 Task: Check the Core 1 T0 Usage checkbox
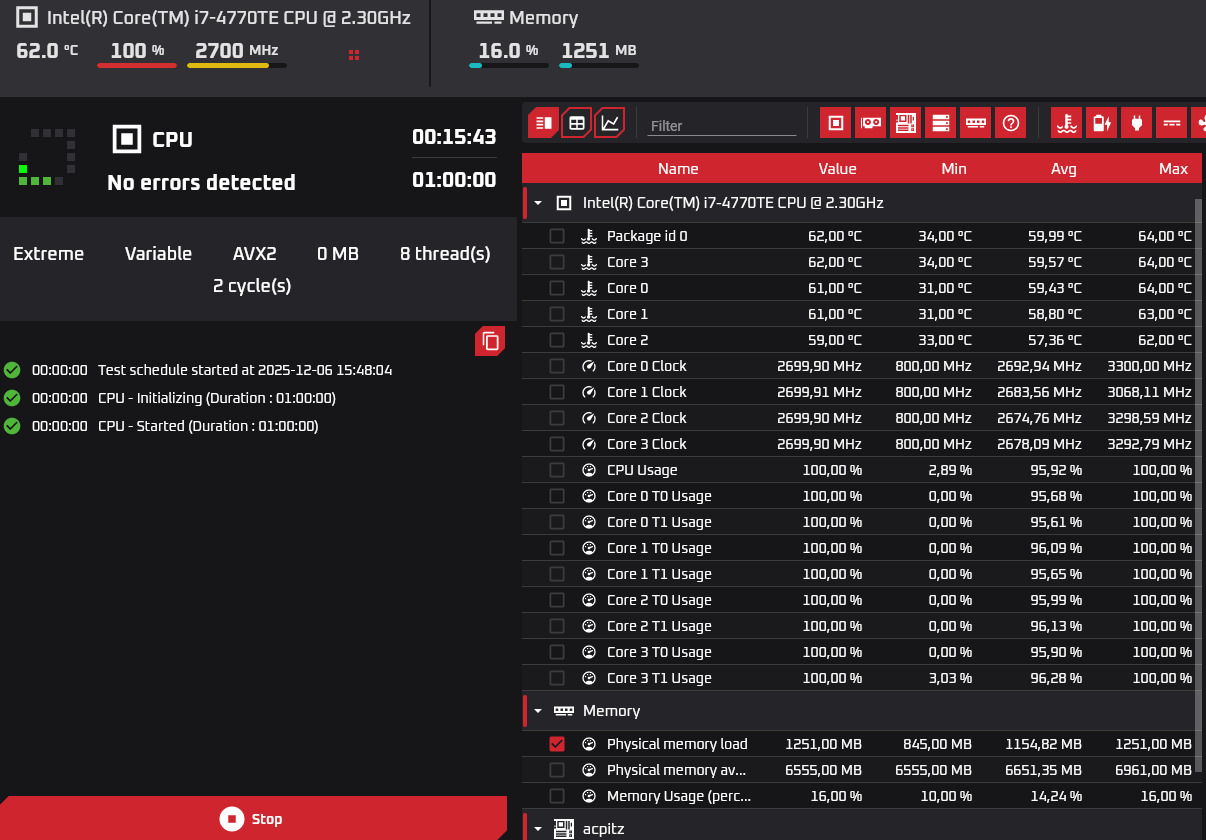[557, 548]
